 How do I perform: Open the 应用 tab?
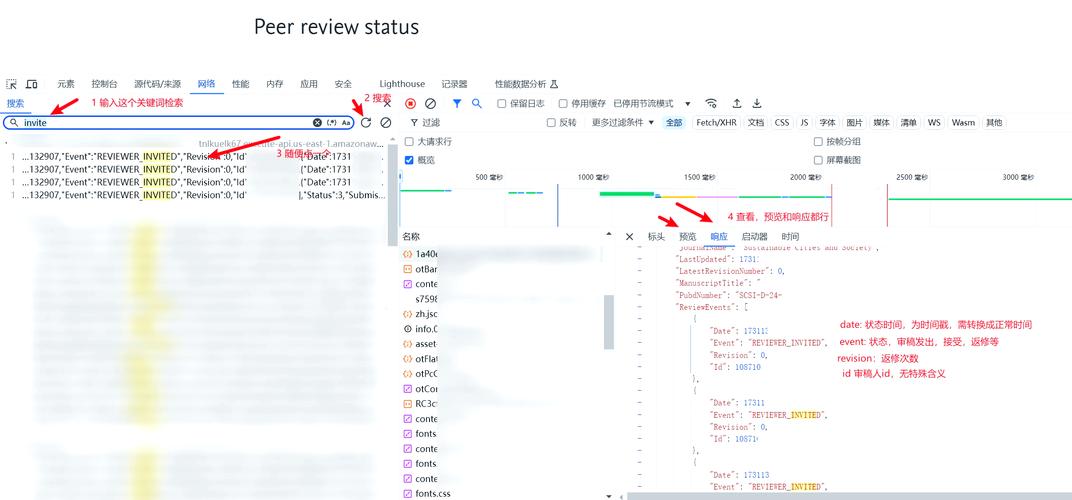pyautogui.click(x=309, y=84)
